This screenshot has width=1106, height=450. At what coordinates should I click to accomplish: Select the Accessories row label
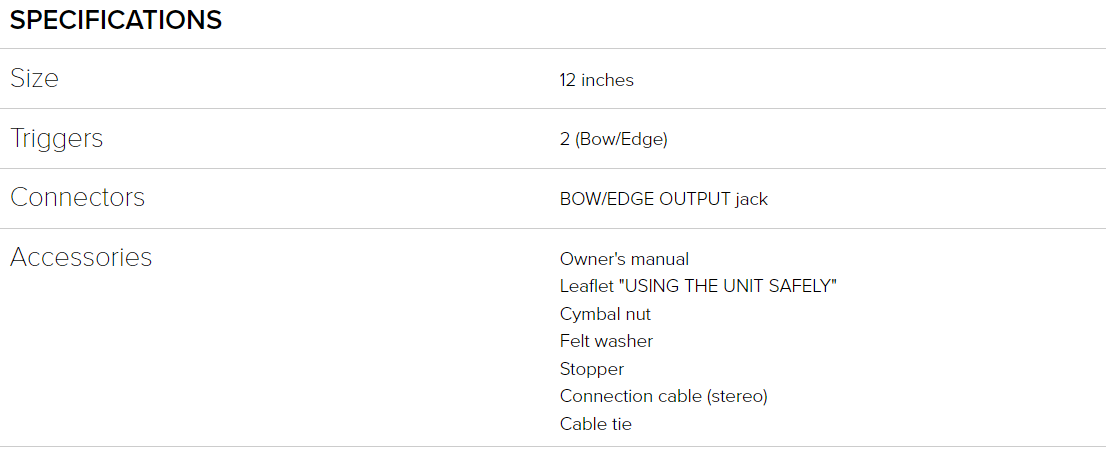(81, 258)
